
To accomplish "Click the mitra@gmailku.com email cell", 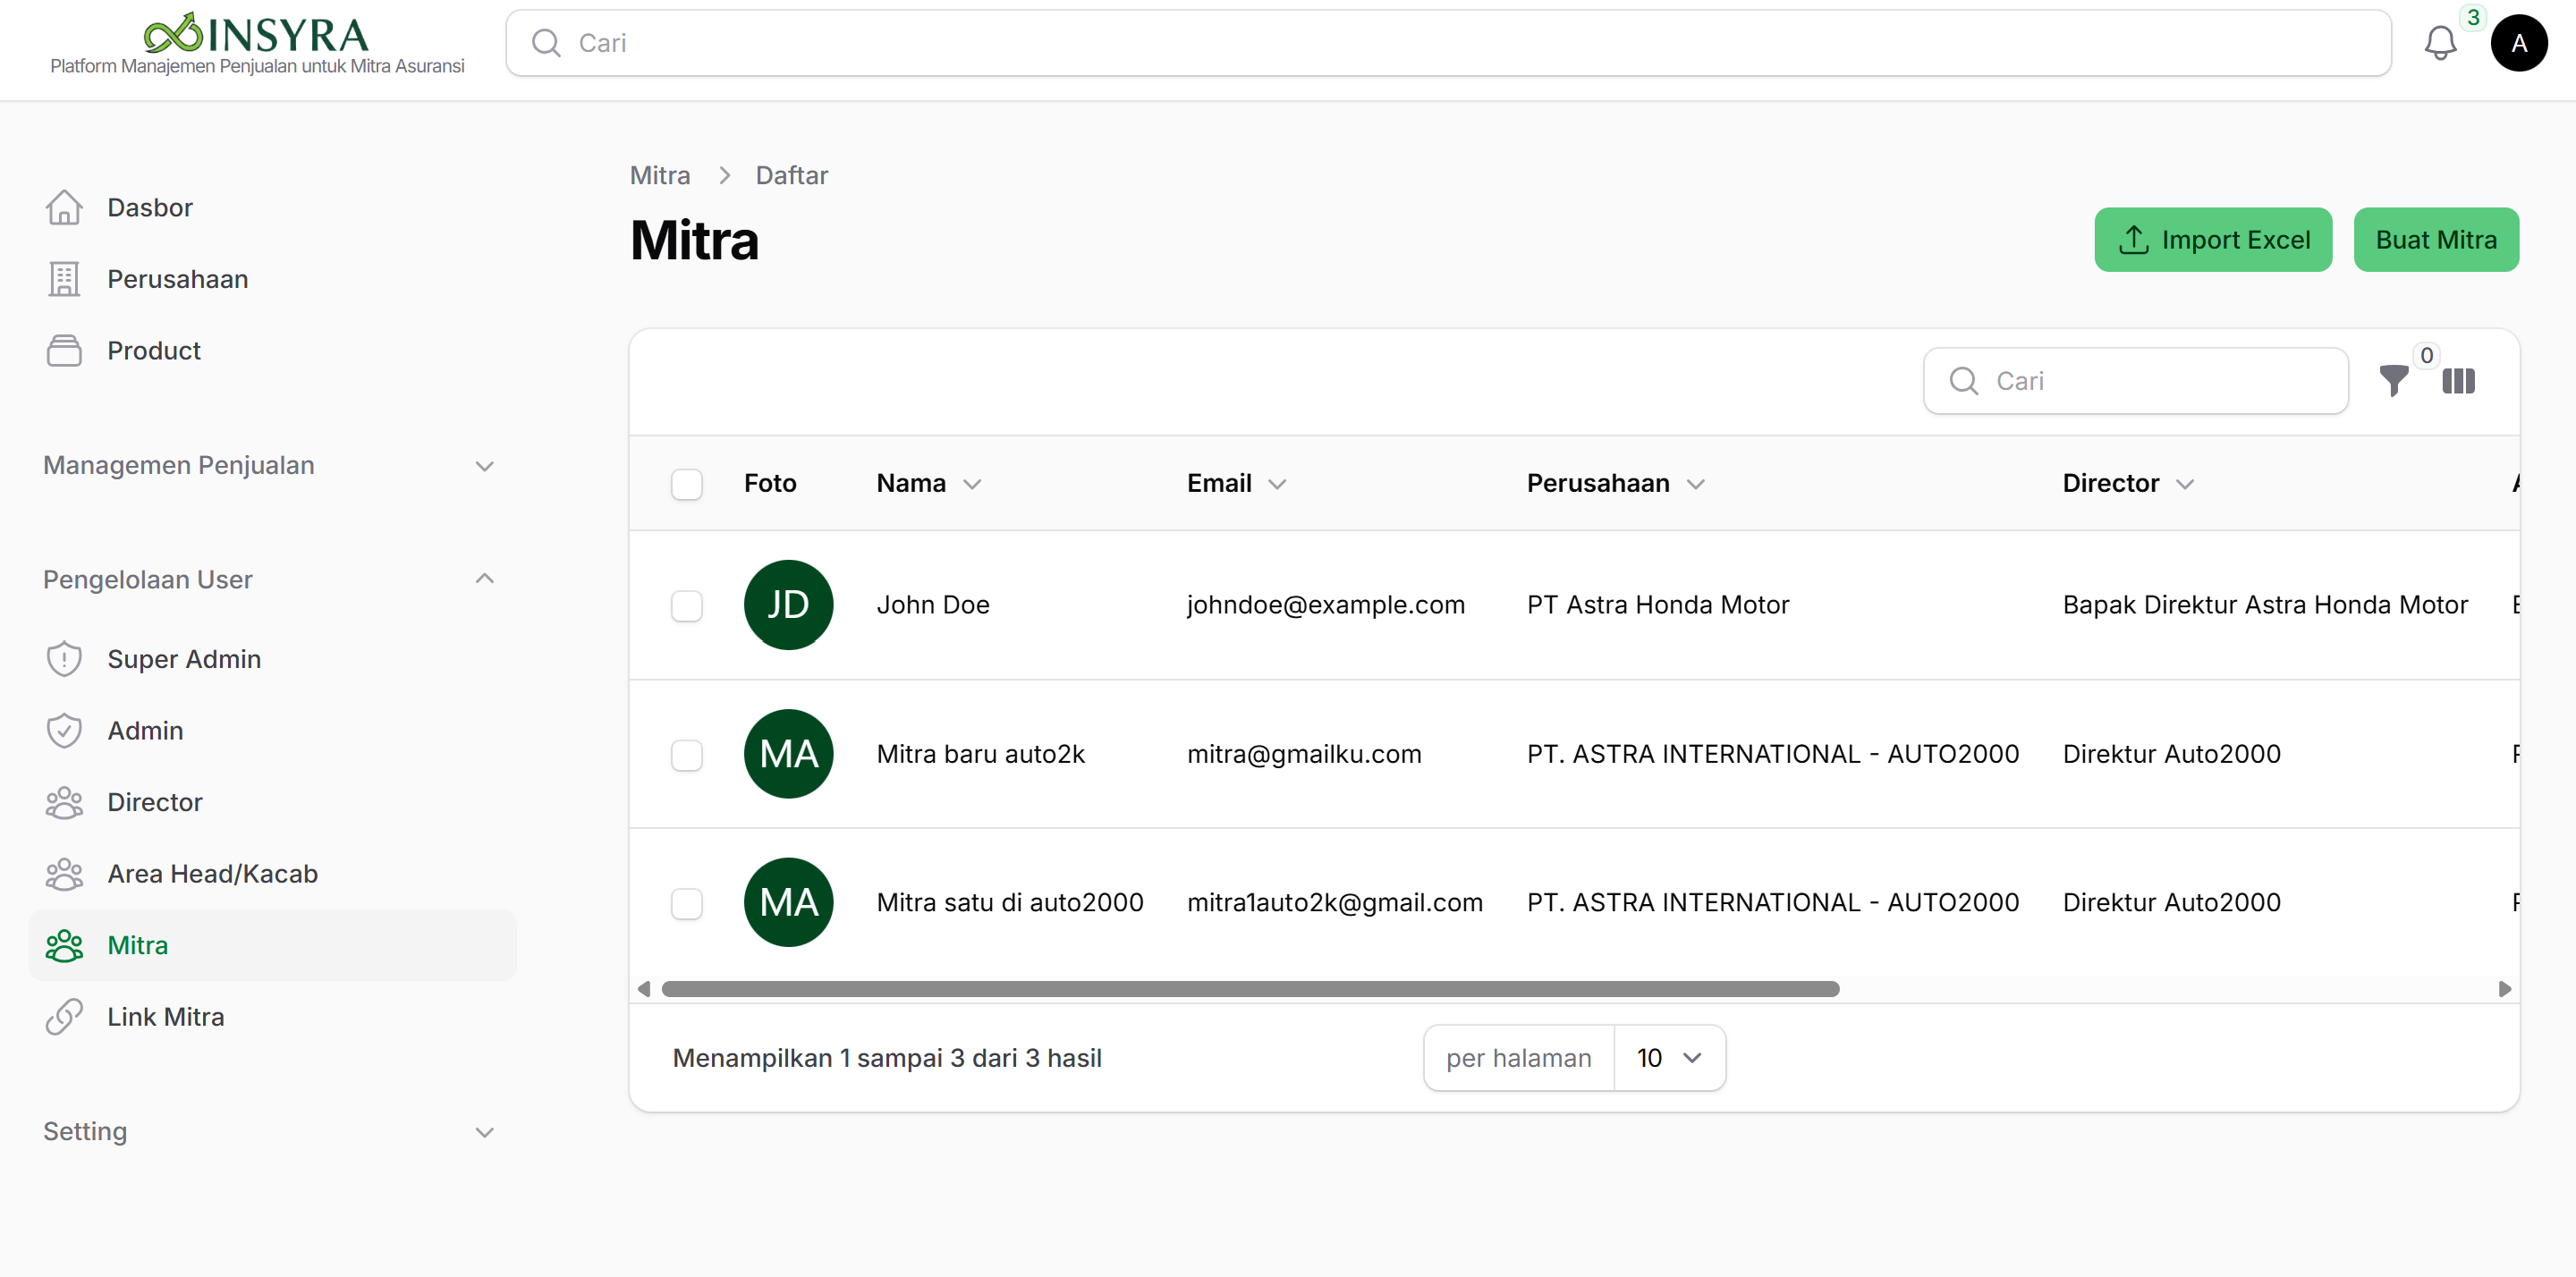I will [x=1304, y=754].
